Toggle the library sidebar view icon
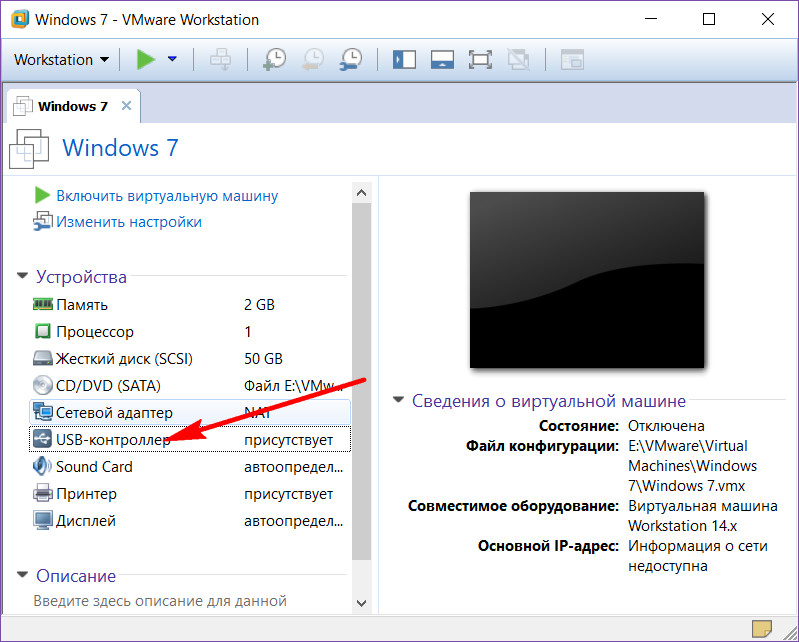The height and width of the screenshot is (642, 799). [404, 60]
